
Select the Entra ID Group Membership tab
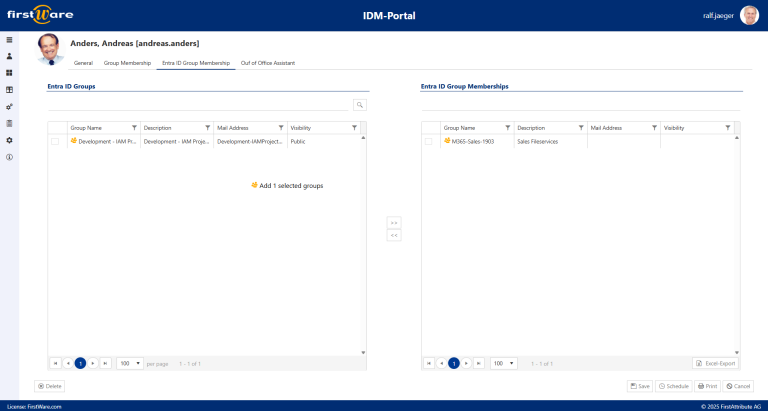pyautogui.click(x=196, y=63)
